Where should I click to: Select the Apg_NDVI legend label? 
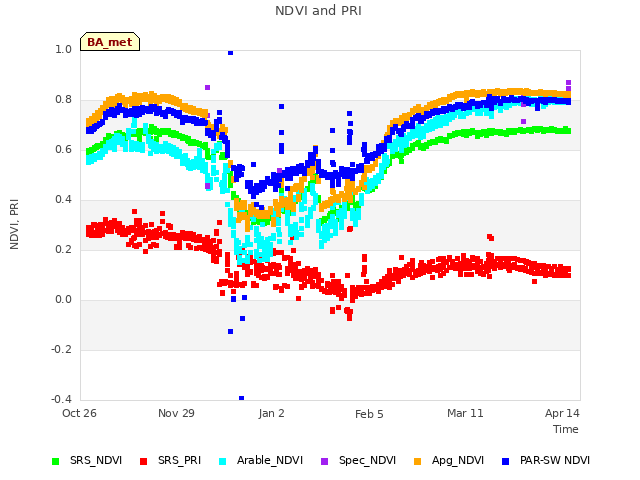(x=458, y=460)
